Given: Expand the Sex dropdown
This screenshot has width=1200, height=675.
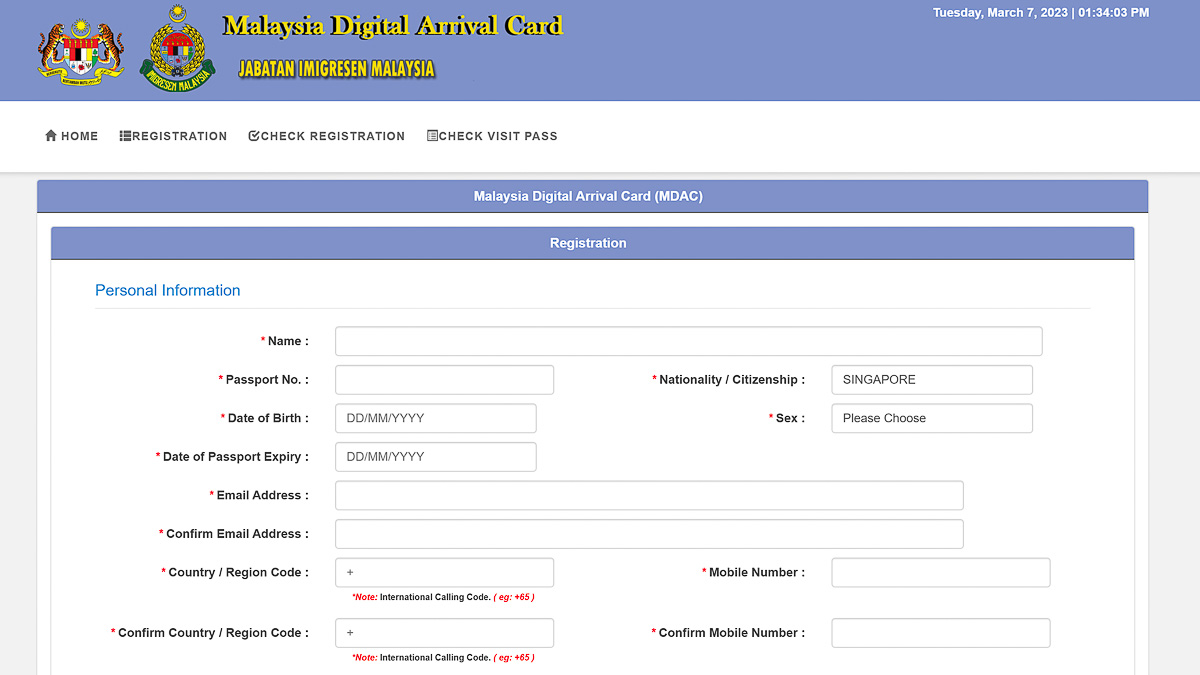Looking at the screenshot, I should [x=931, y=418].
